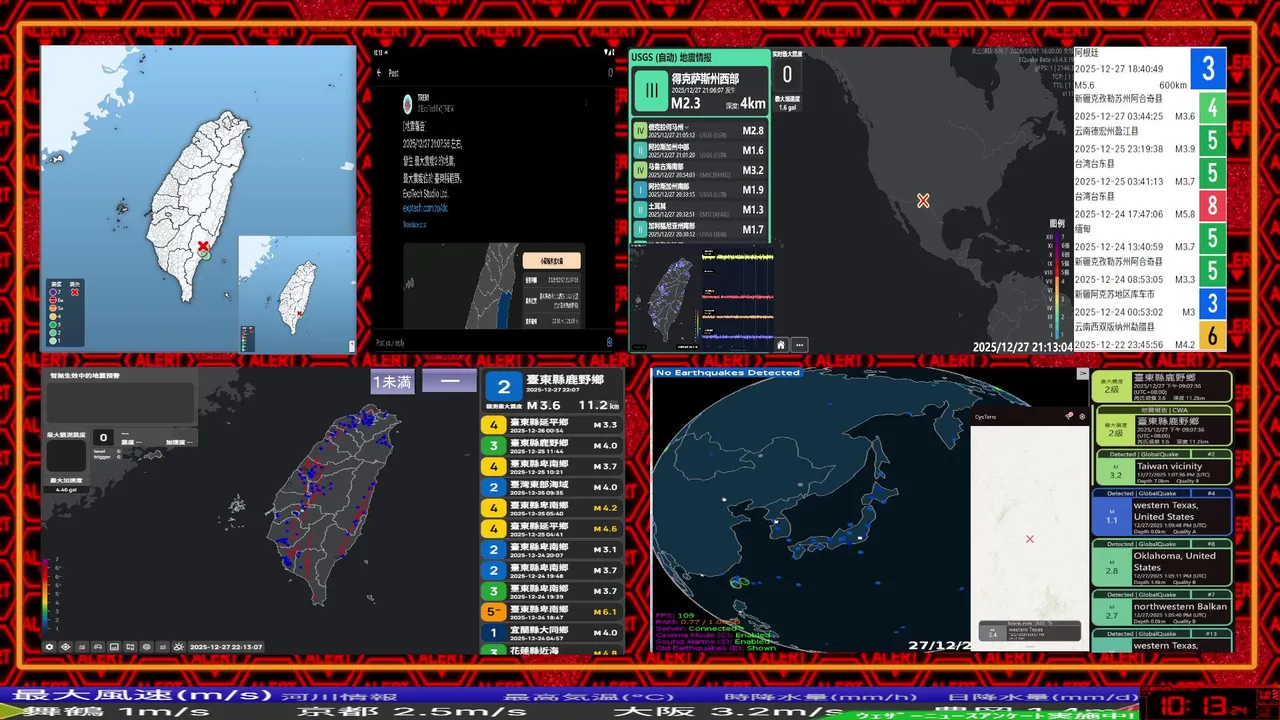Image resolution: width=1280 pixels, height=720 pixels.
Task: Select the 阿拉斯加州中部 M1.6 row
Action: pyautogui.click(x=700, y=151)
